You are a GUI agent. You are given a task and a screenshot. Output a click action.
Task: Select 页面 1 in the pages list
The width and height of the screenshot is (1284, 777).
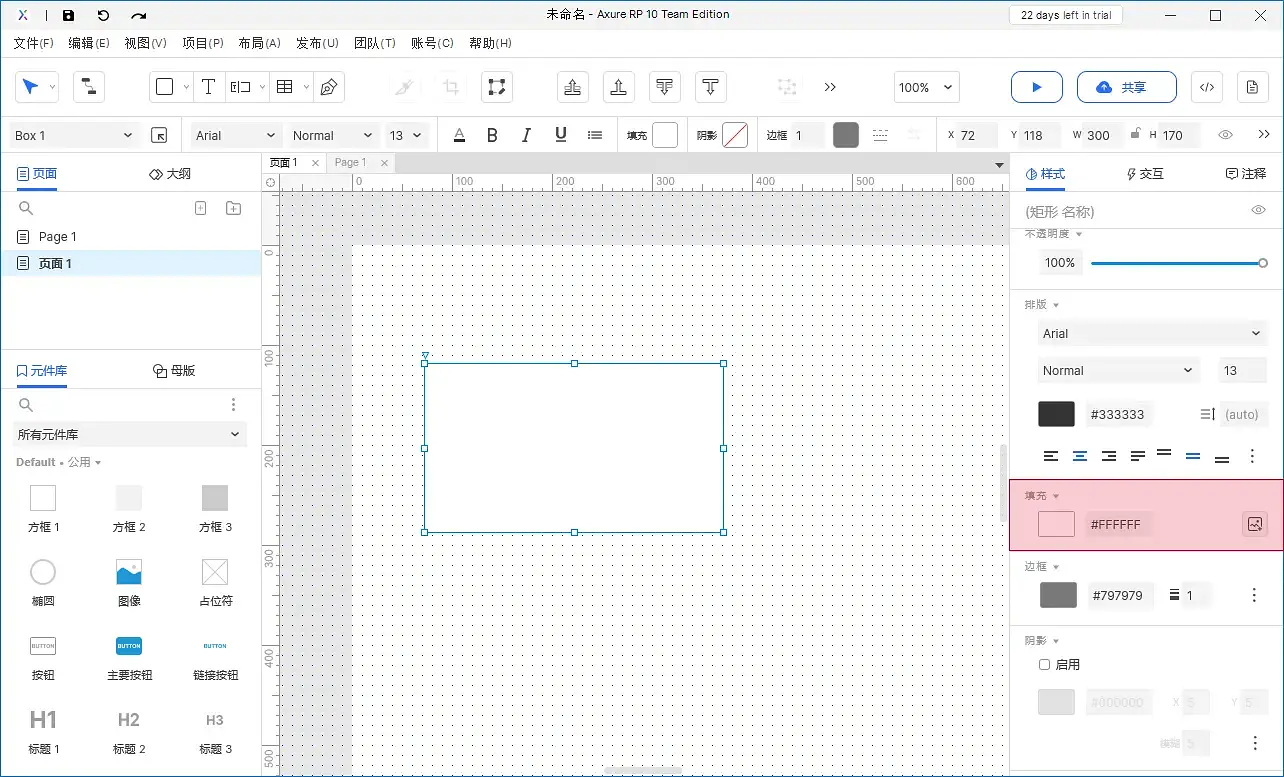click(56, 264)
